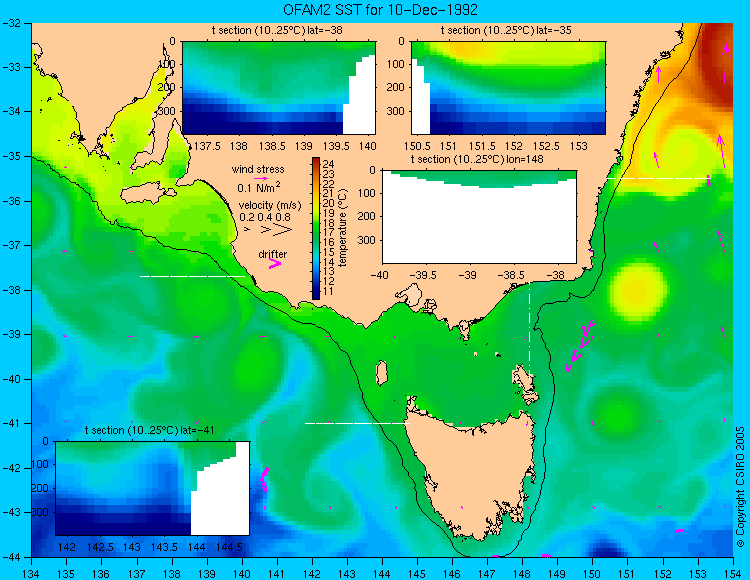Click the white dashed section line at lat -41
The image size is (750, 580).
point(357,423)
